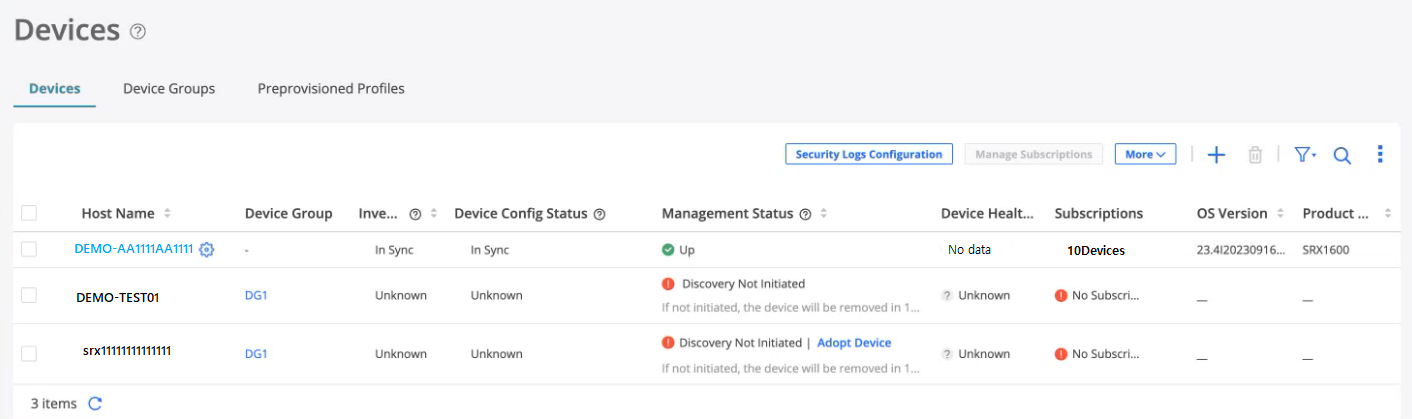The image size is (1412, 419).
Task: Open the filter funnel icon
Action: click(1304, 155)
